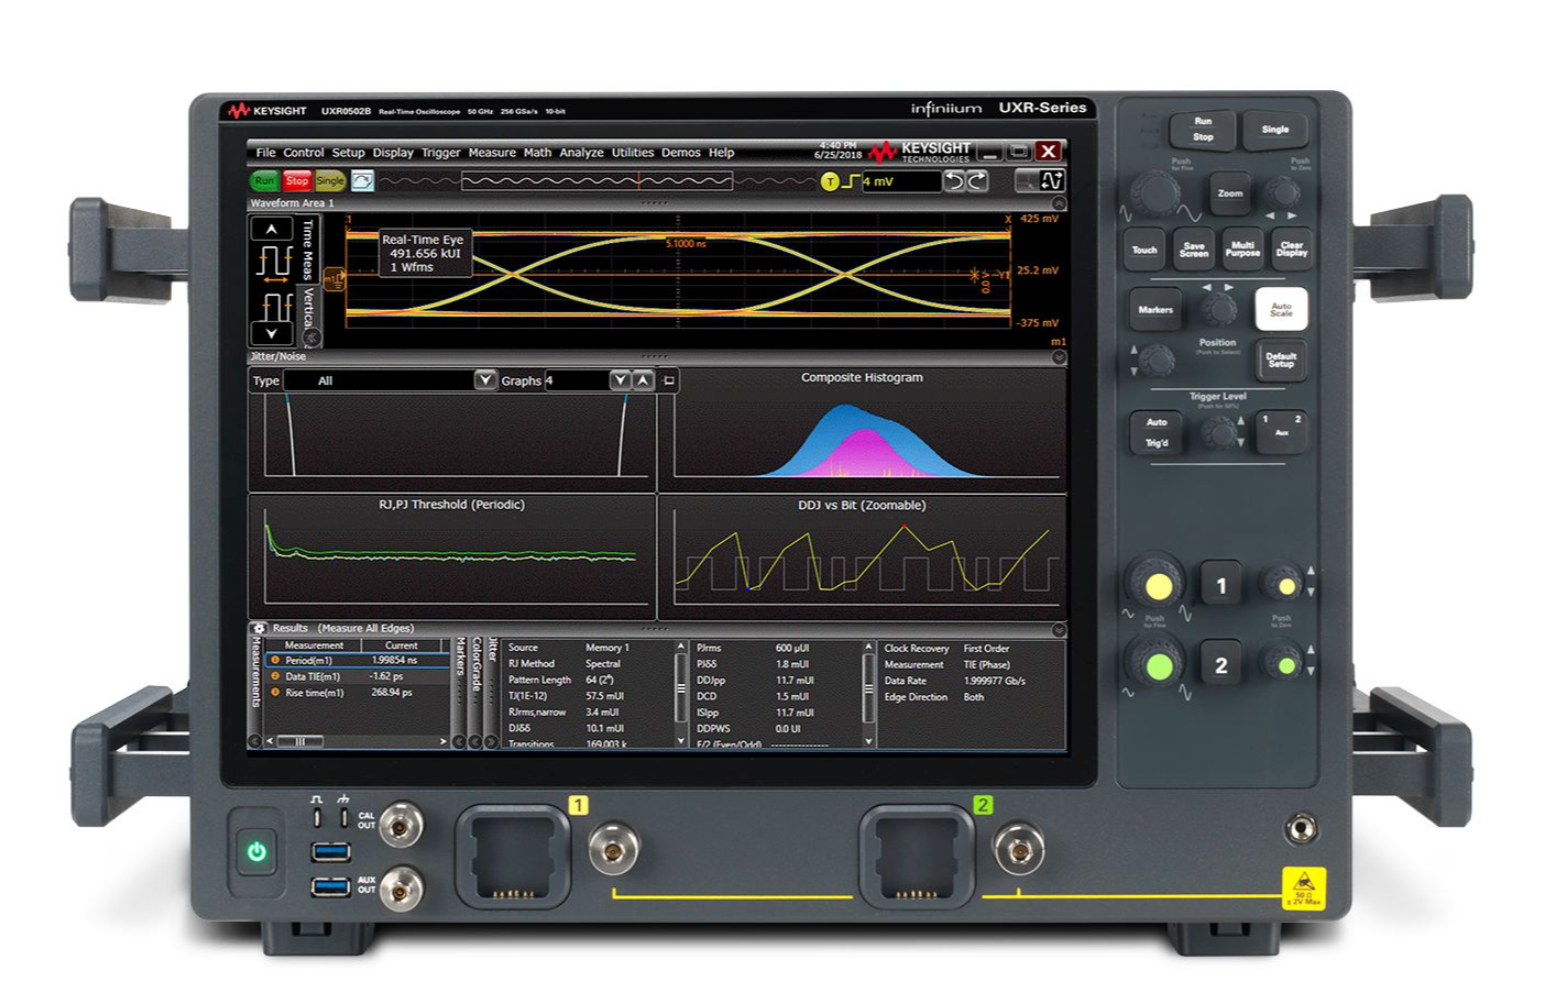The height and width of the screenshot is (1007, 1566).
Task: Toggle channel 2 using the front-panel button
Action: (x=1220, y=666)
